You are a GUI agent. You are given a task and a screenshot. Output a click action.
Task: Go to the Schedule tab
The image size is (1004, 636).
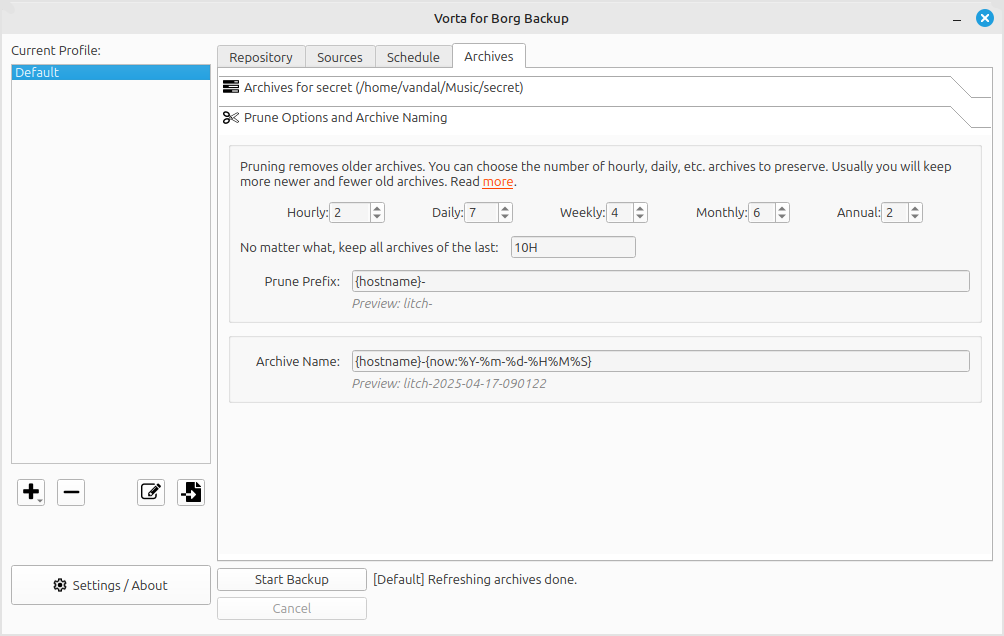pyautogui.click(x=413, y=57)
